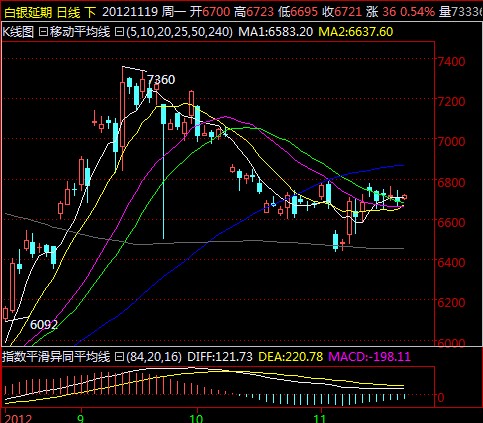Image resolution: width=483 pixels, height=423 pixels.
Task: Click the 周一 weekday label
Action: [174, 12]
